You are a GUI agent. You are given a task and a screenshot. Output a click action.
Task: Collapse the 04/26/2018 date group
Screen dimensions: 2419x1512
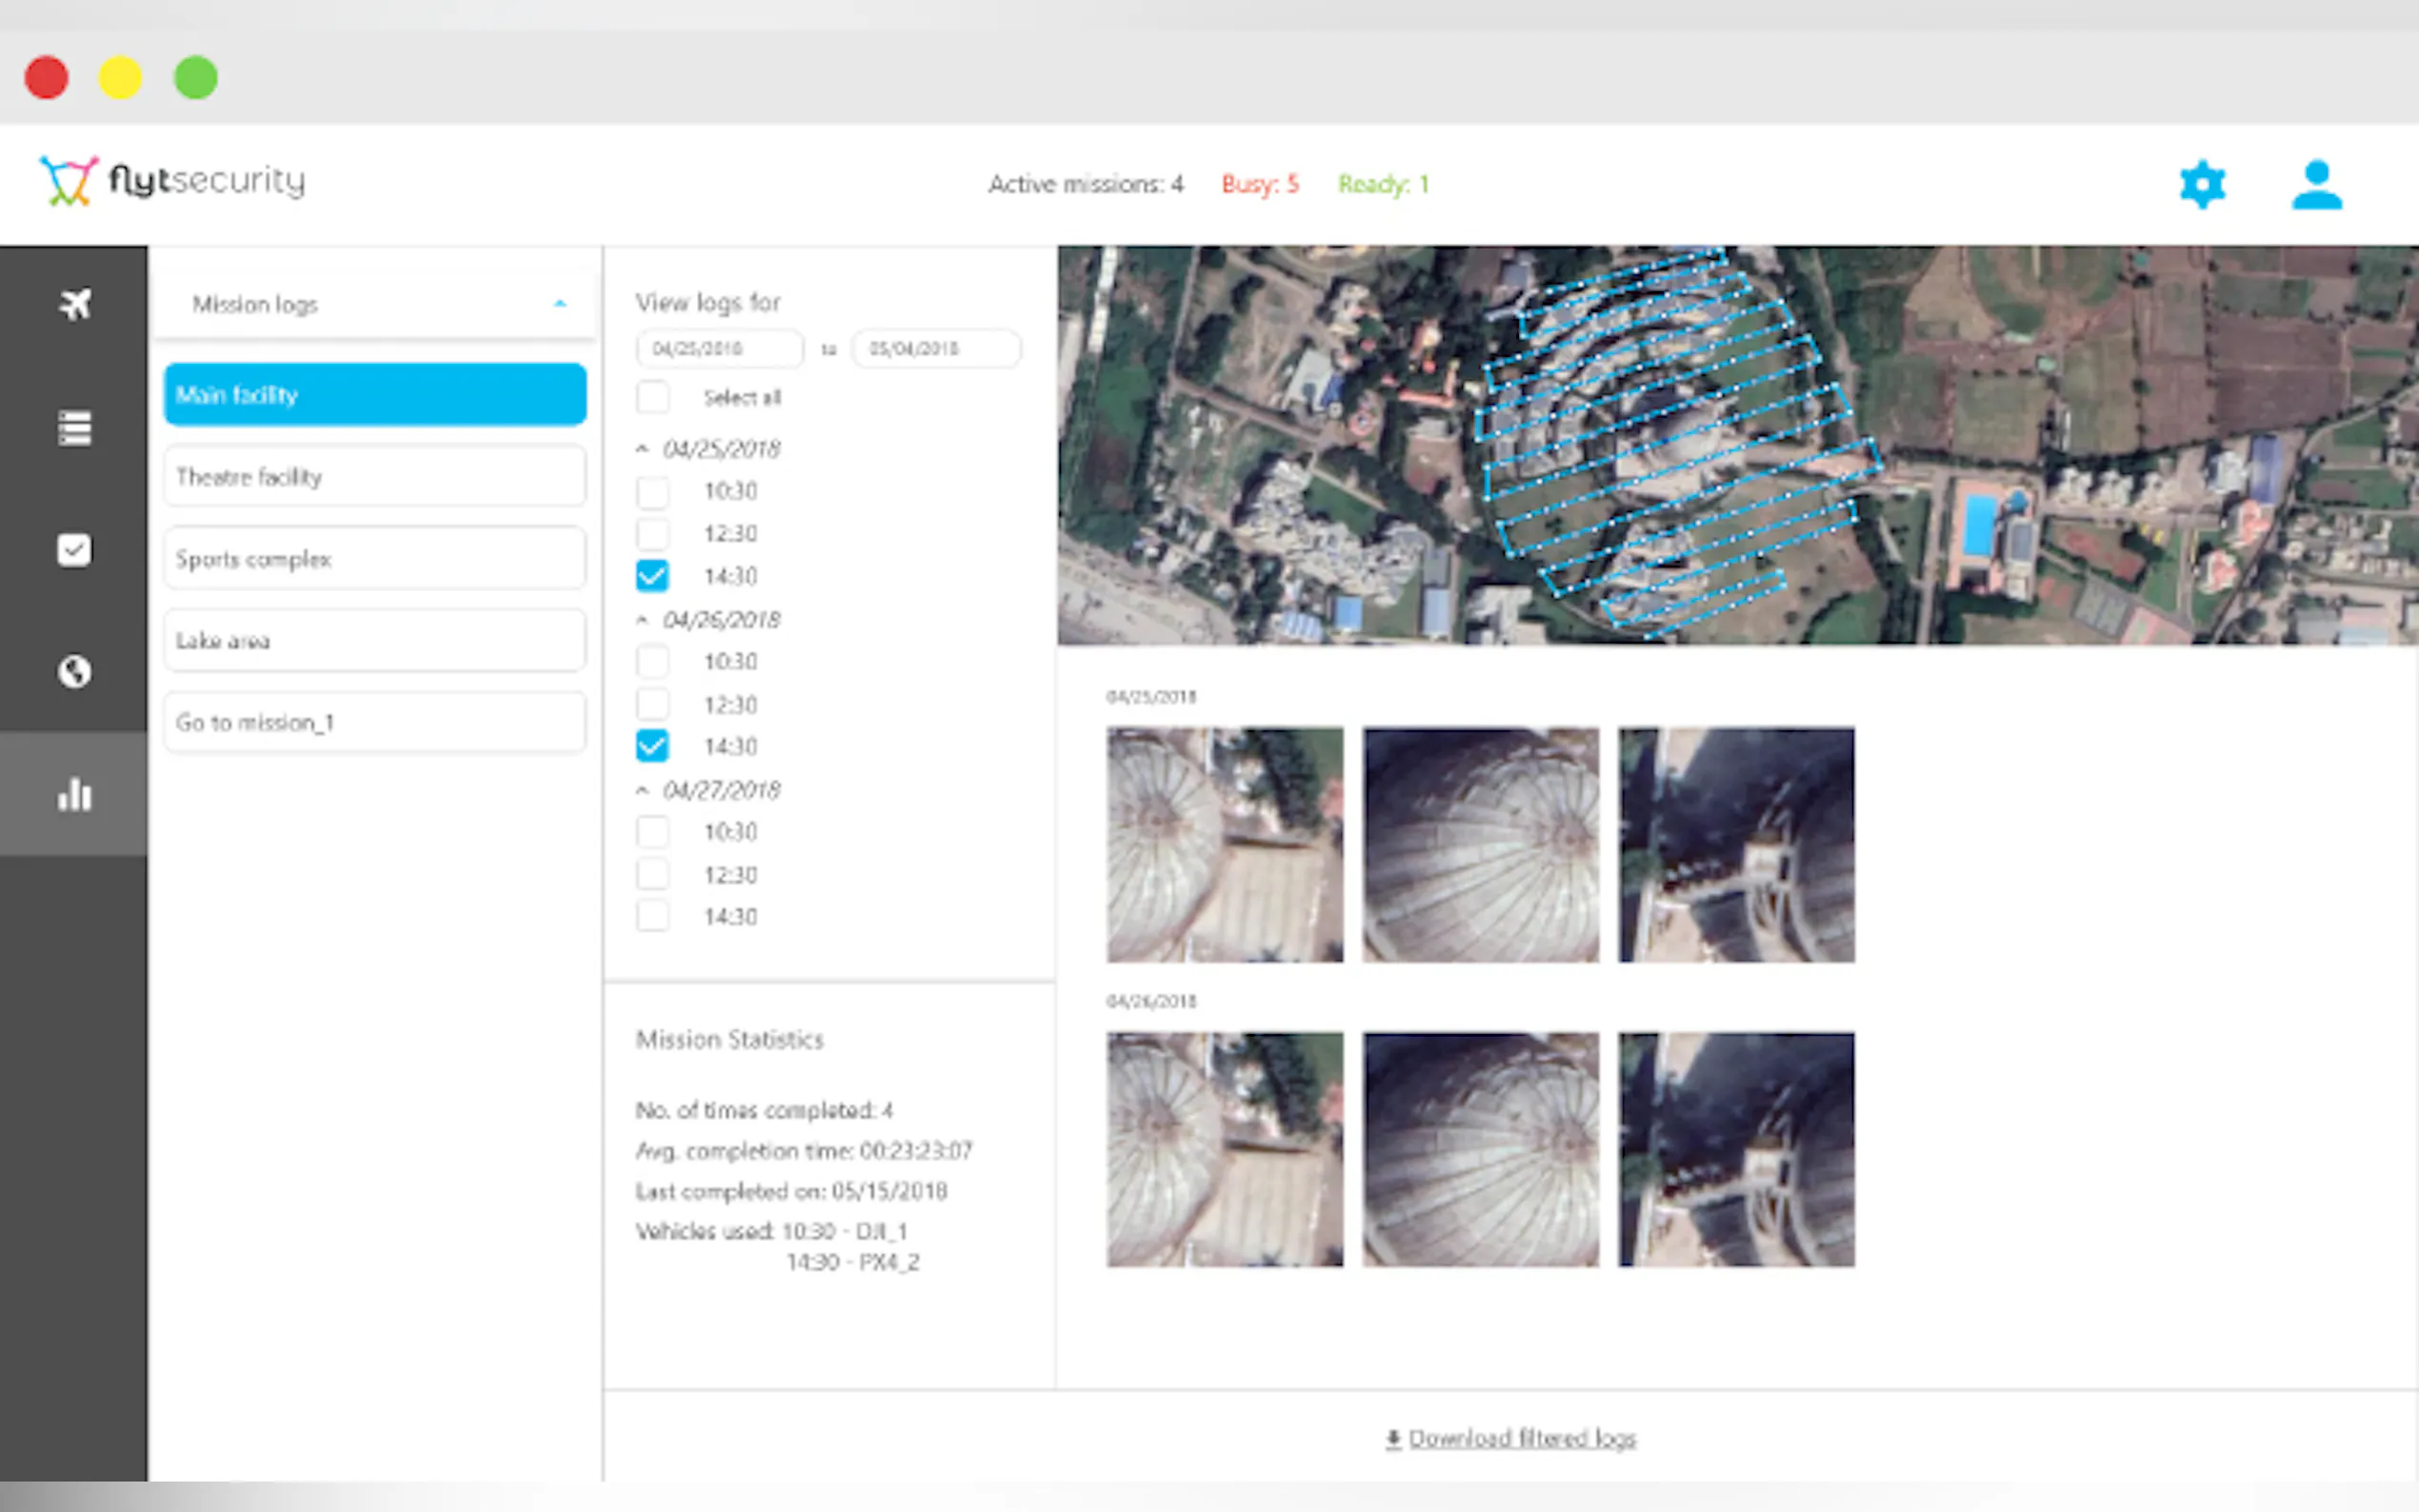click(x=643, y=620)
